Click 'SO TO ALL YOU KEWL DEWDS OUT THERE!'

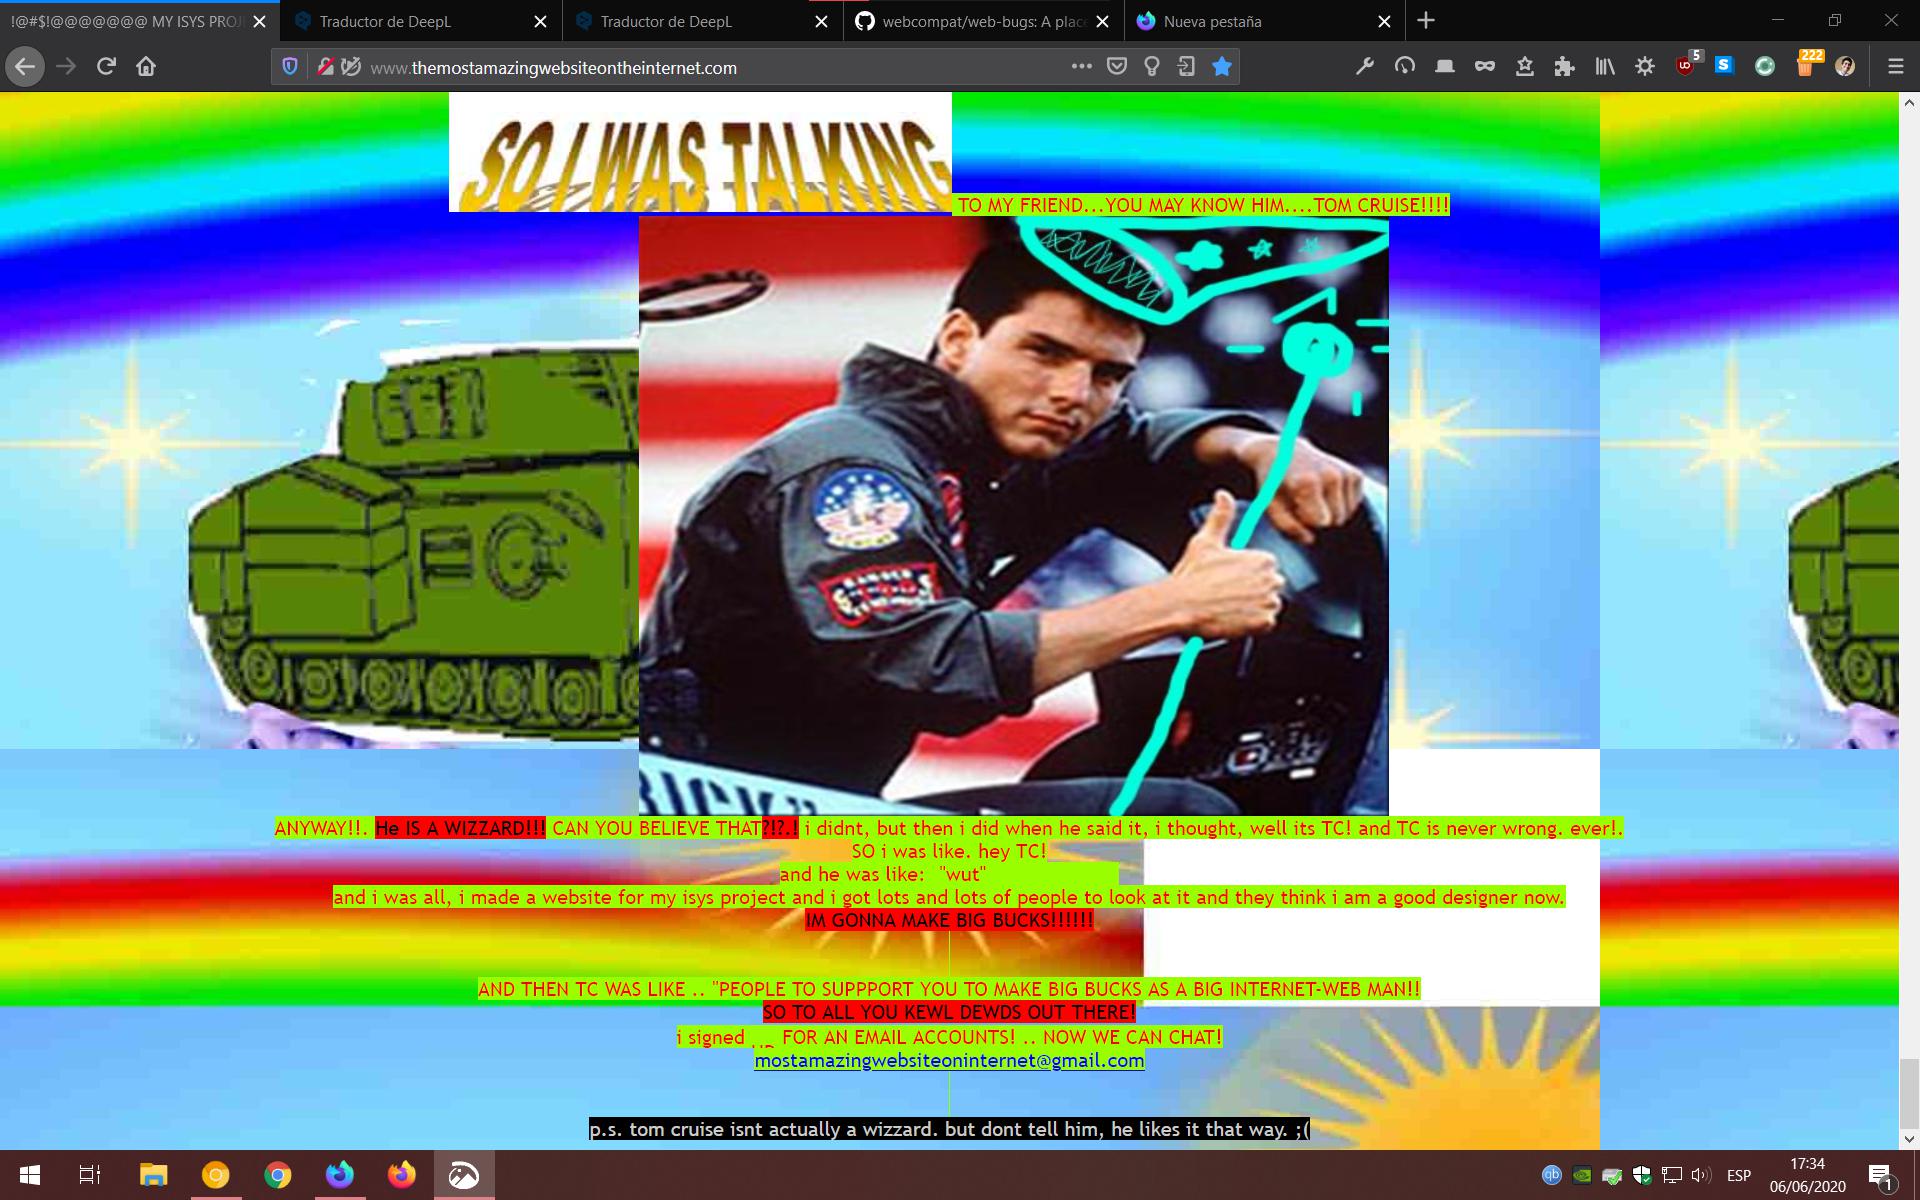[x=949, y=1012]
